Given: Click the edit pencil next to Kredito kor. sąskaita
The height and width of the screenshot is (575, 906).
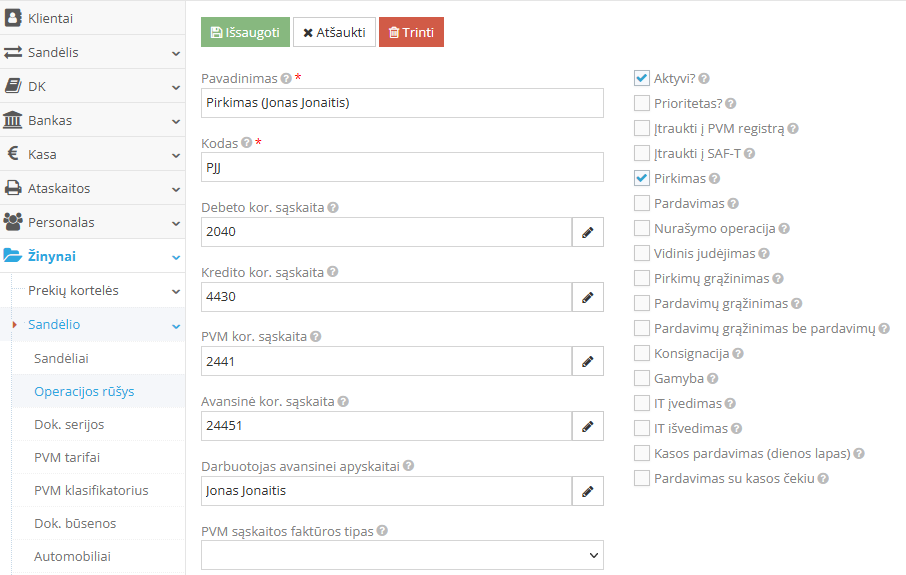Looking at the screenshot, I should 588,297.
